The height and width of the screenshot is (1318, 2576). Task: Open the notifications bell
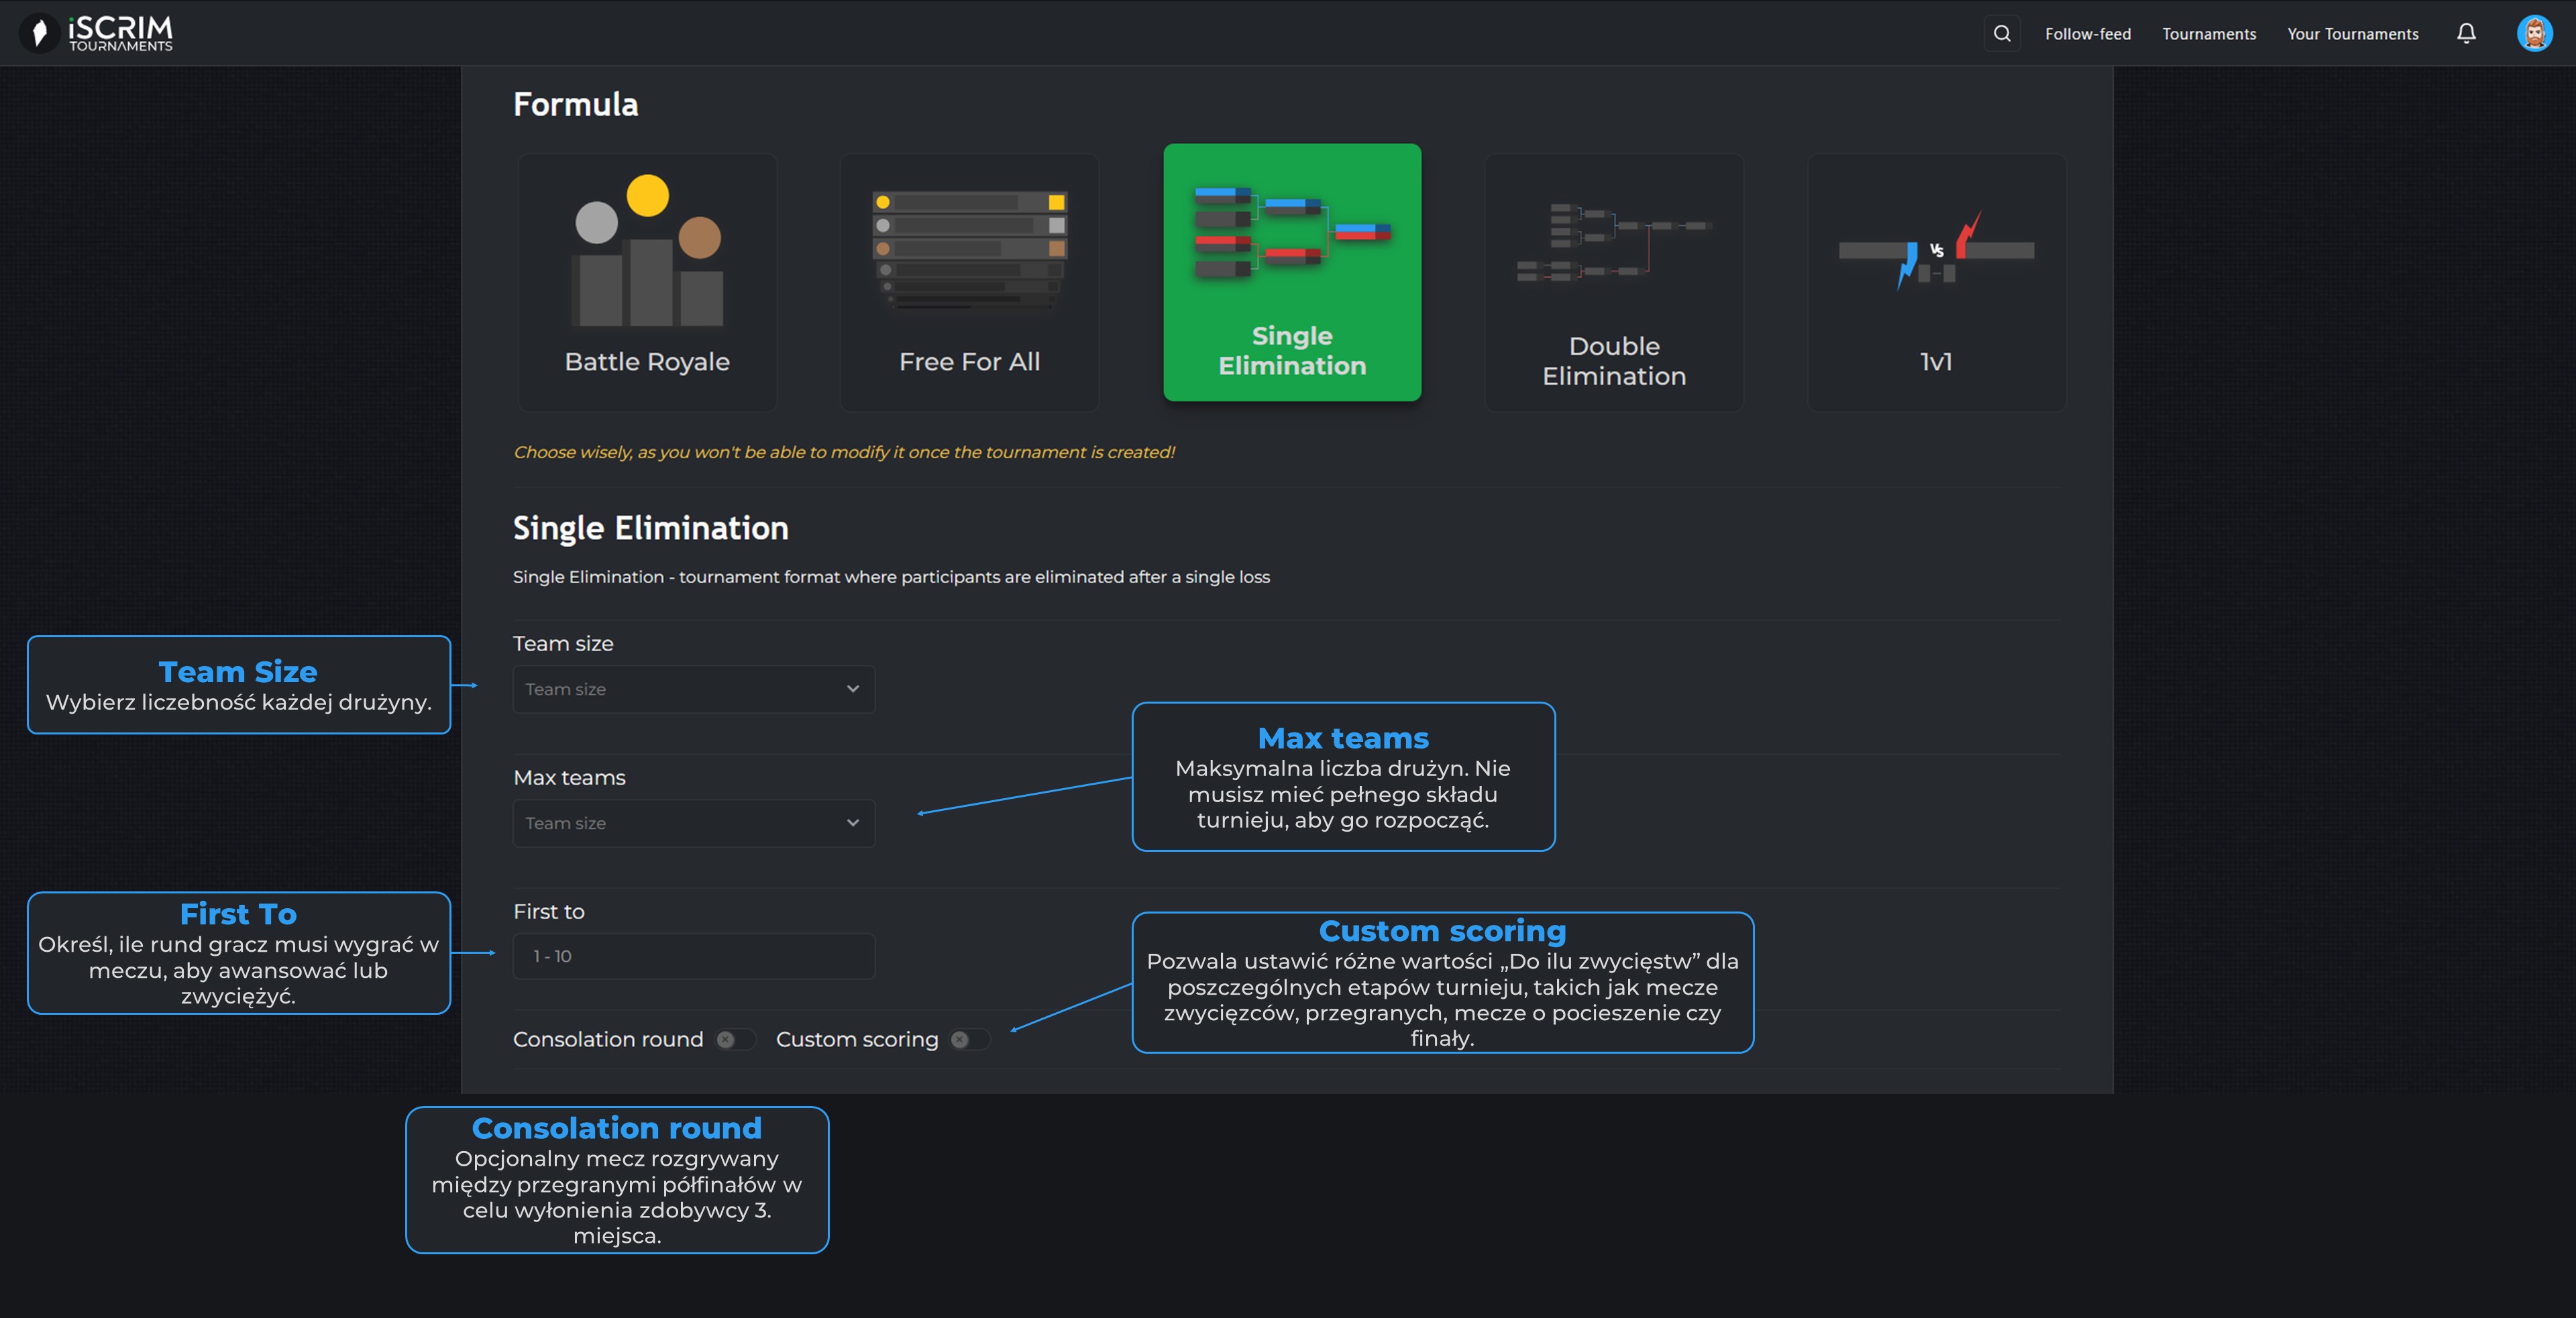[x=2466, y=33]
